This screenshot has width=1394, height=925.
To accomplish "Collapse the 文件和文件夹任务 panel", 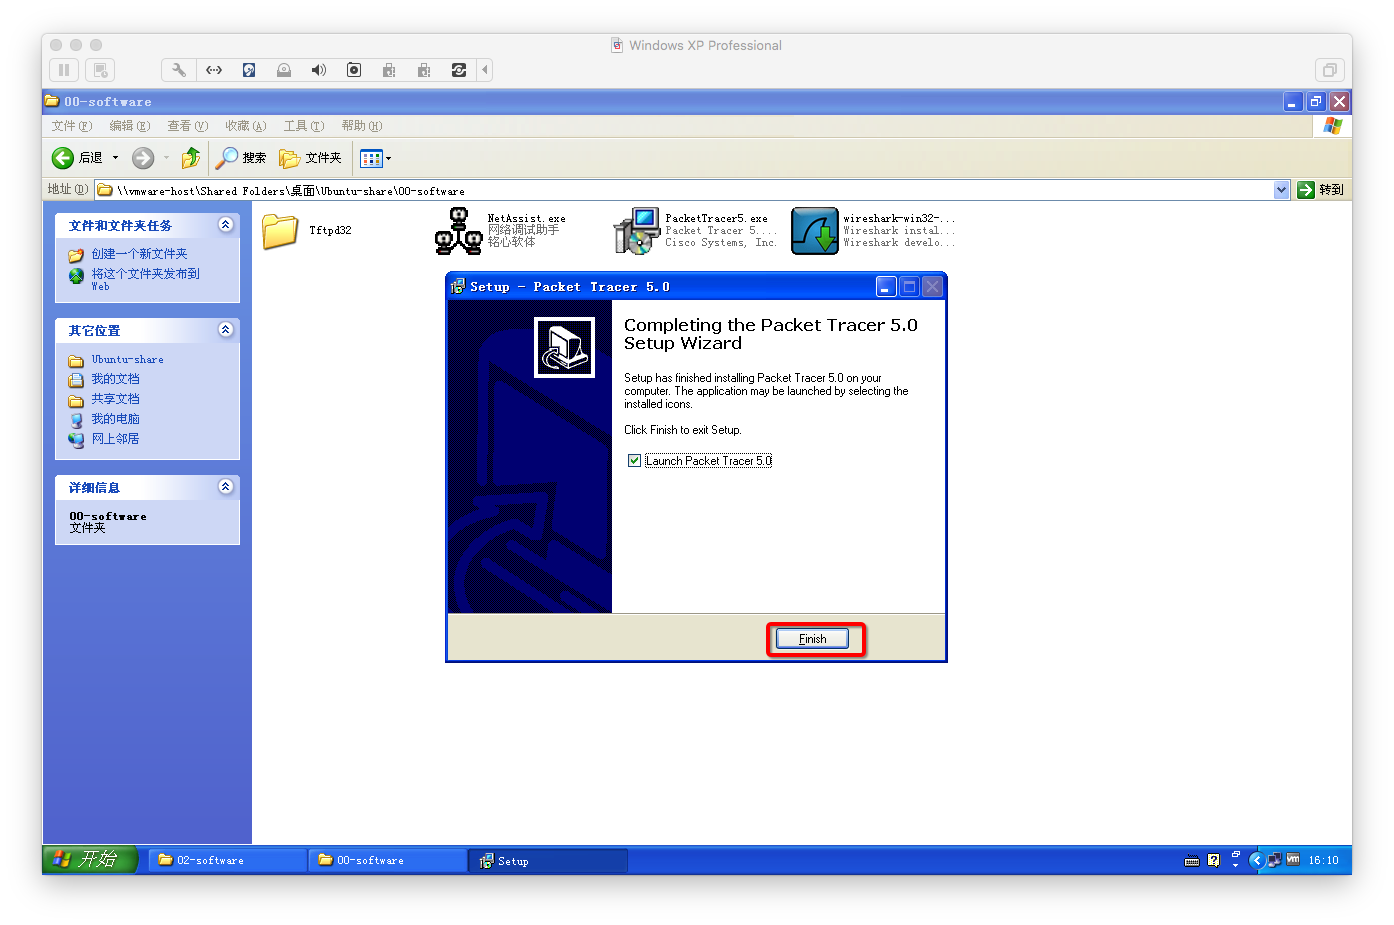I will click(226, 225).
